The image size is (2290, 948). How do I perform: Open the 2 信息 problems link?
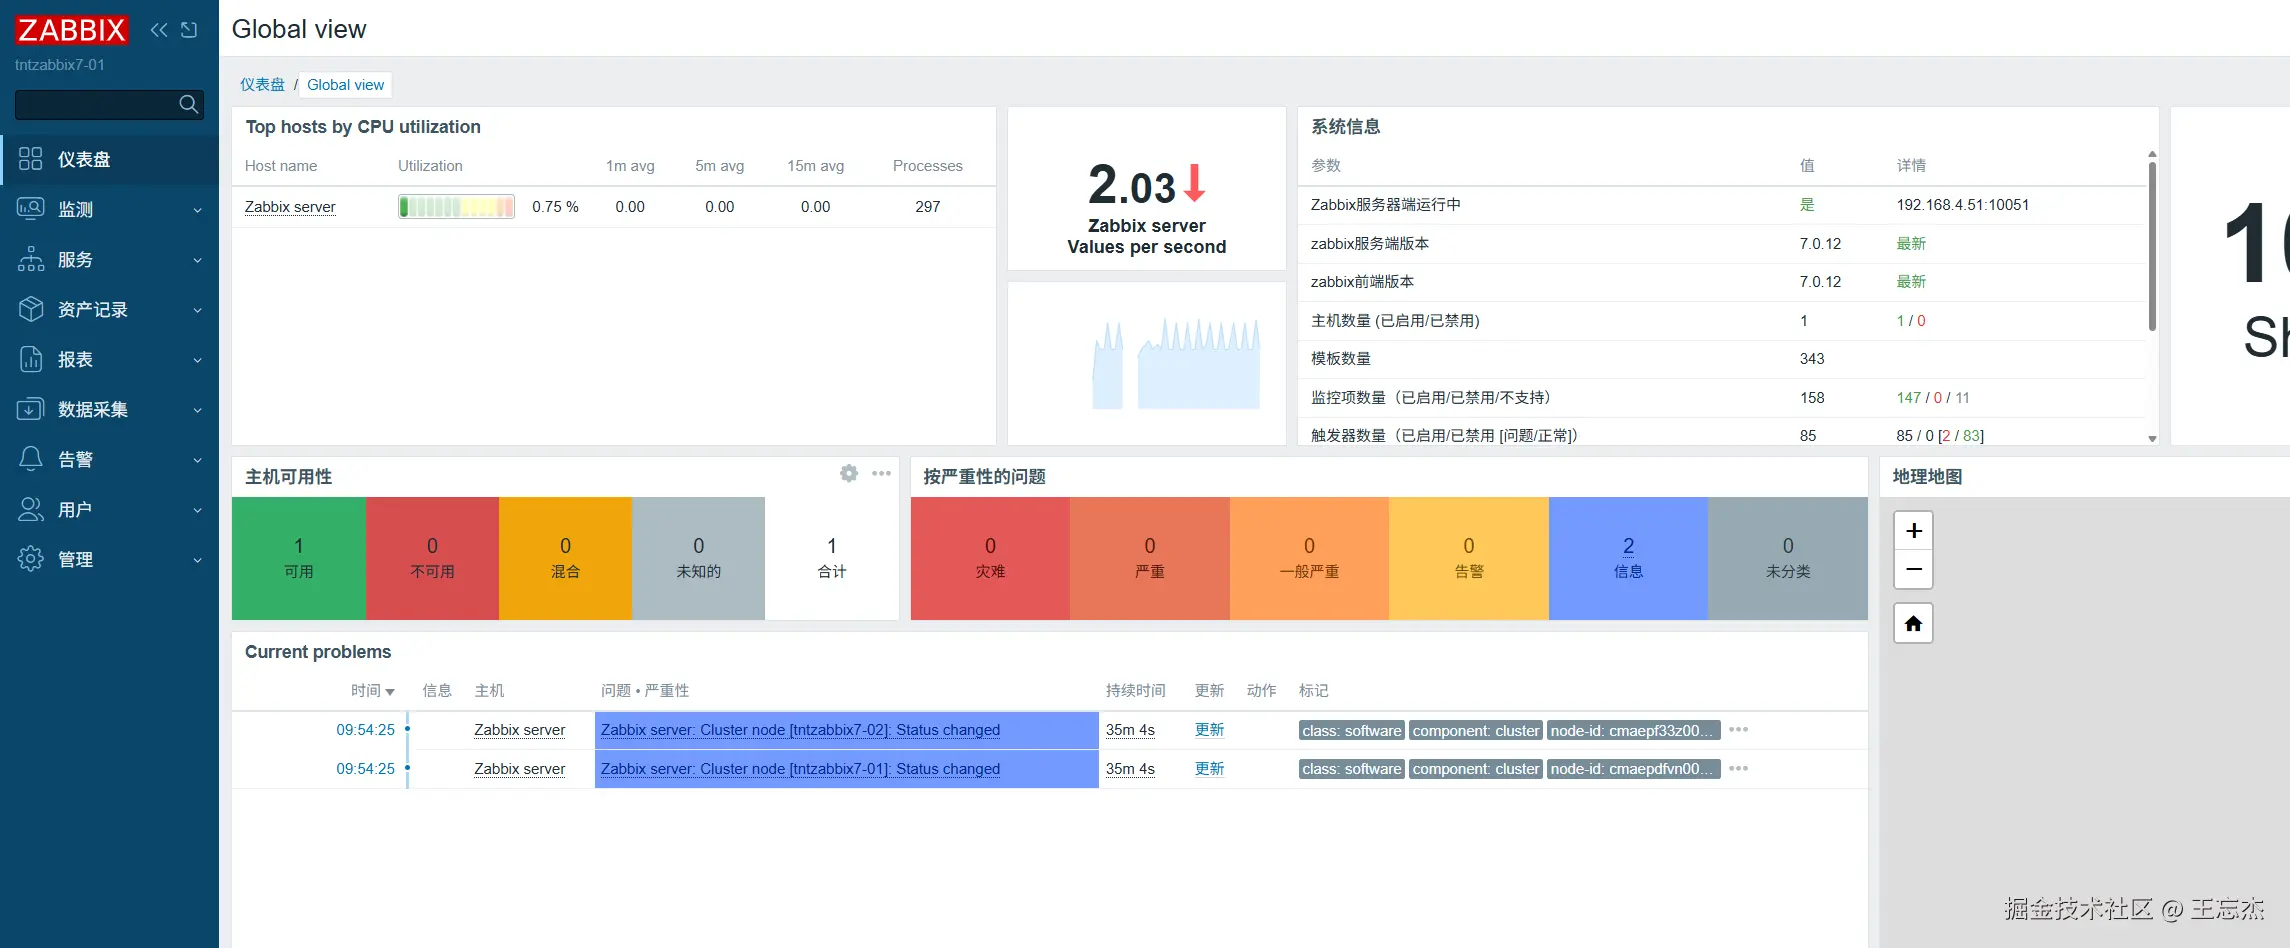(x=1628, y=546)
